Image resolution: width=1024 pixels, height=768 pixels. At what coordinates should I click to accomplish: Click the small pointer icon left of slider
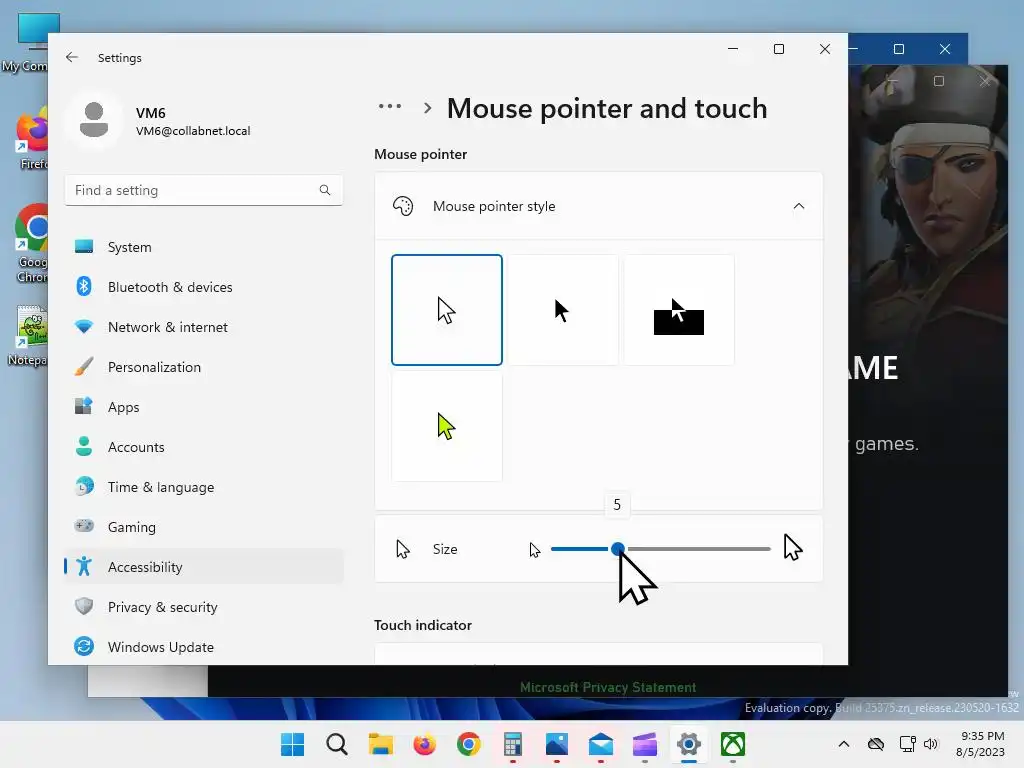(535, 550)
